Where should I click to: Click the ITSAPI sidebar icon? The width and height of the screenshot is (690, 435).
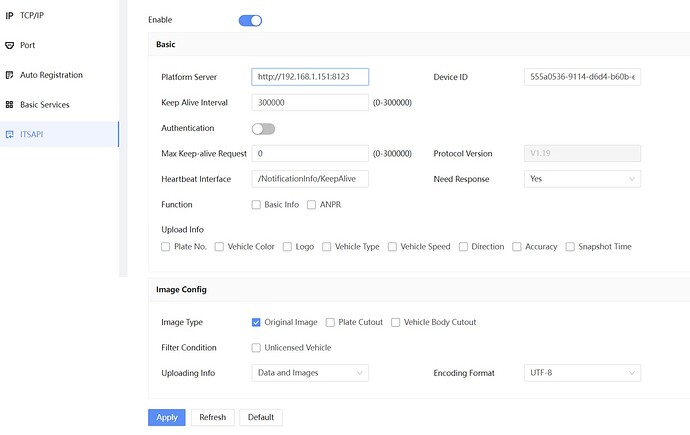(x=9, y=135)
